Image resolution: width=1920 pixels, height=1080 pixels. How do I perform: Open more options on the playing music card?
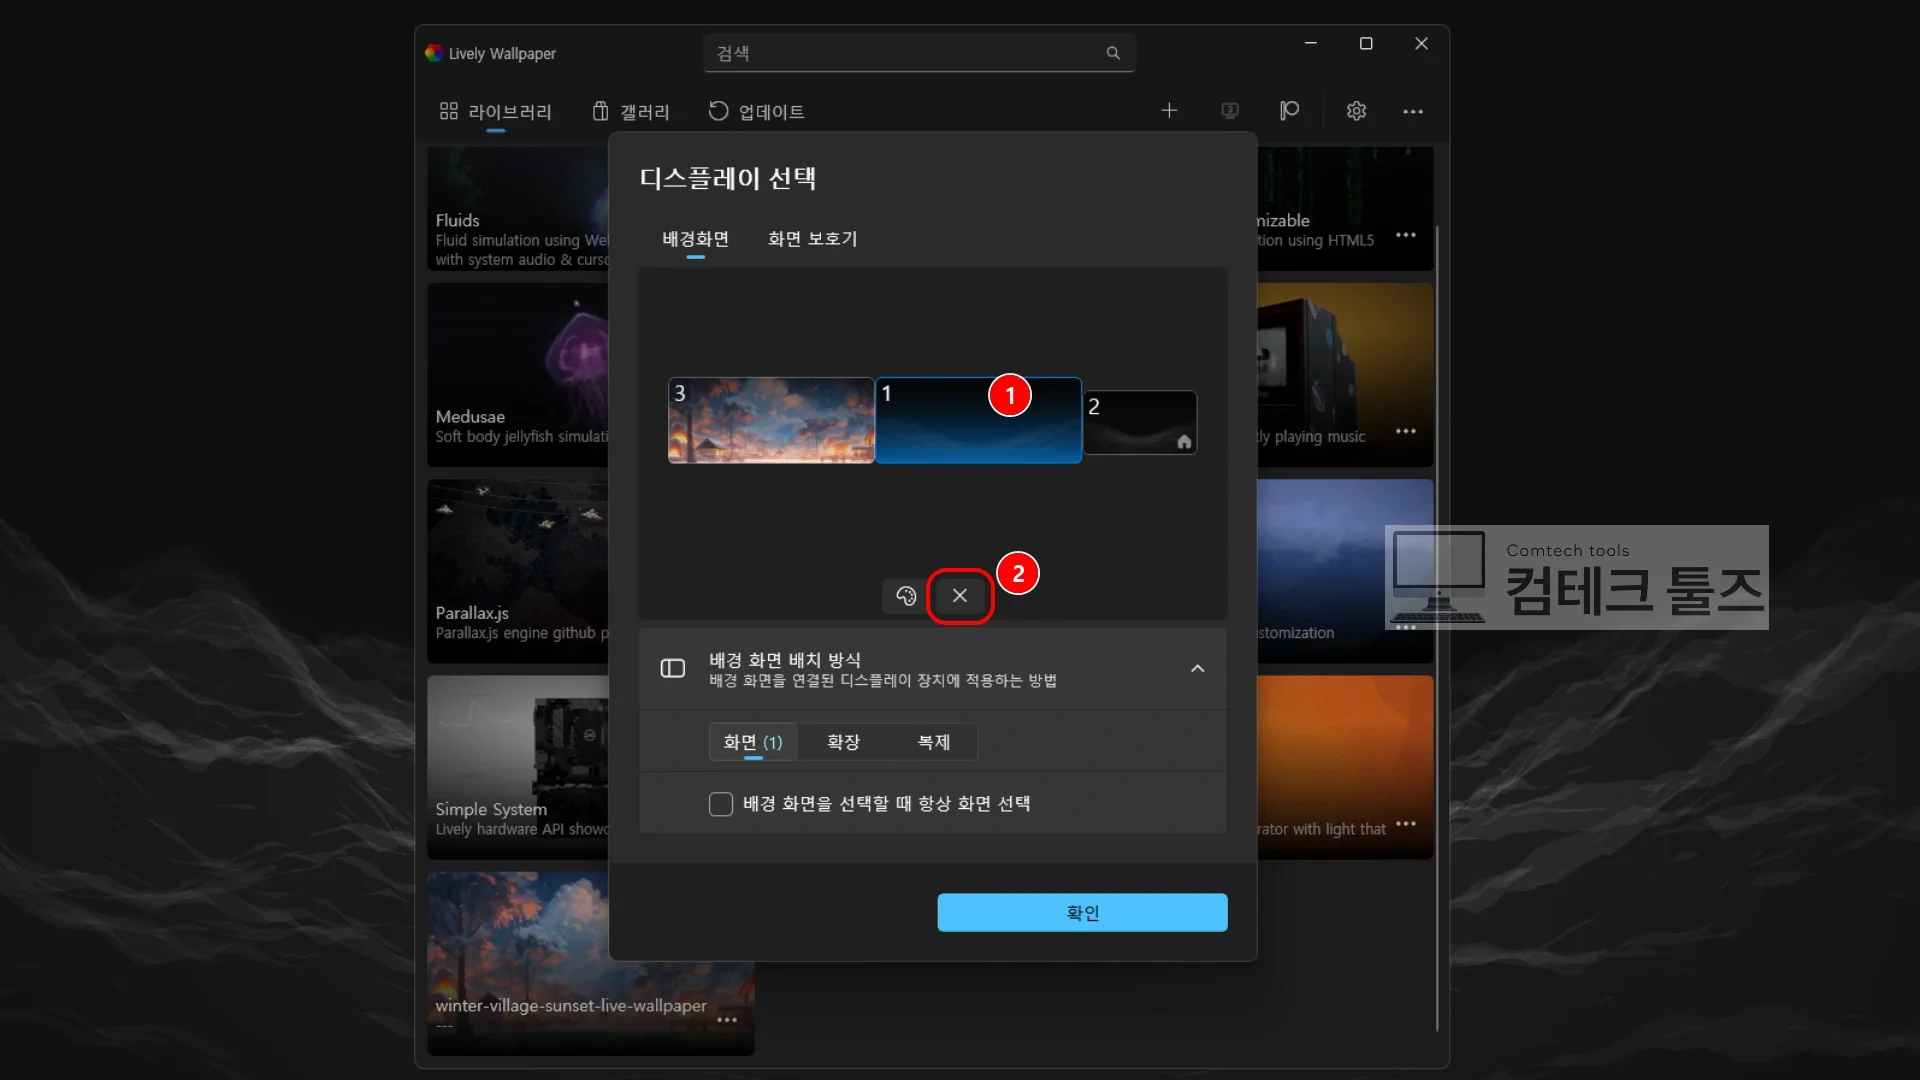(x=1406, y=431)
